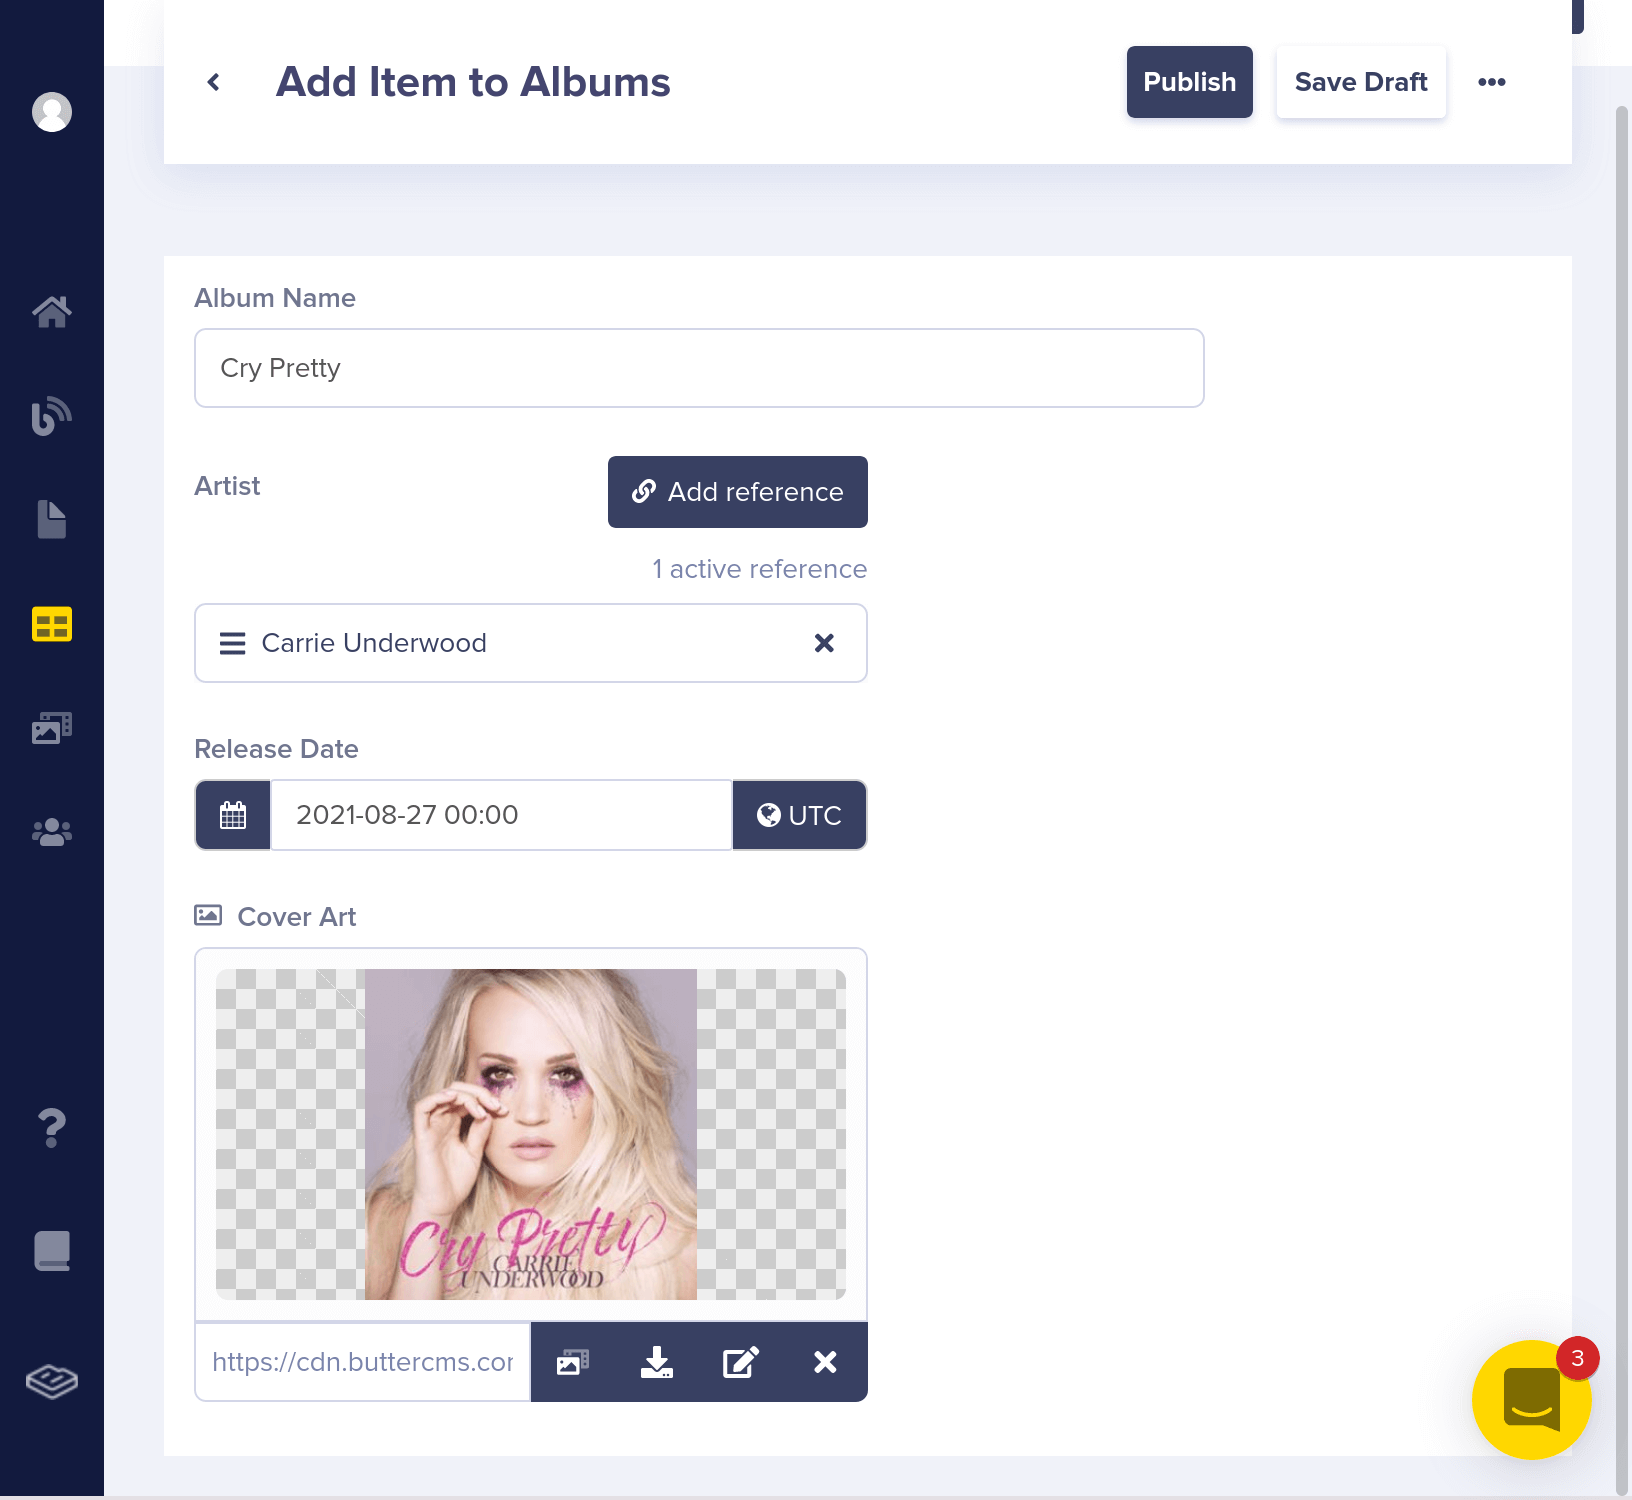Download the cover art image
Viewport: 1632px width, 1500px height.
point(657,1362)
